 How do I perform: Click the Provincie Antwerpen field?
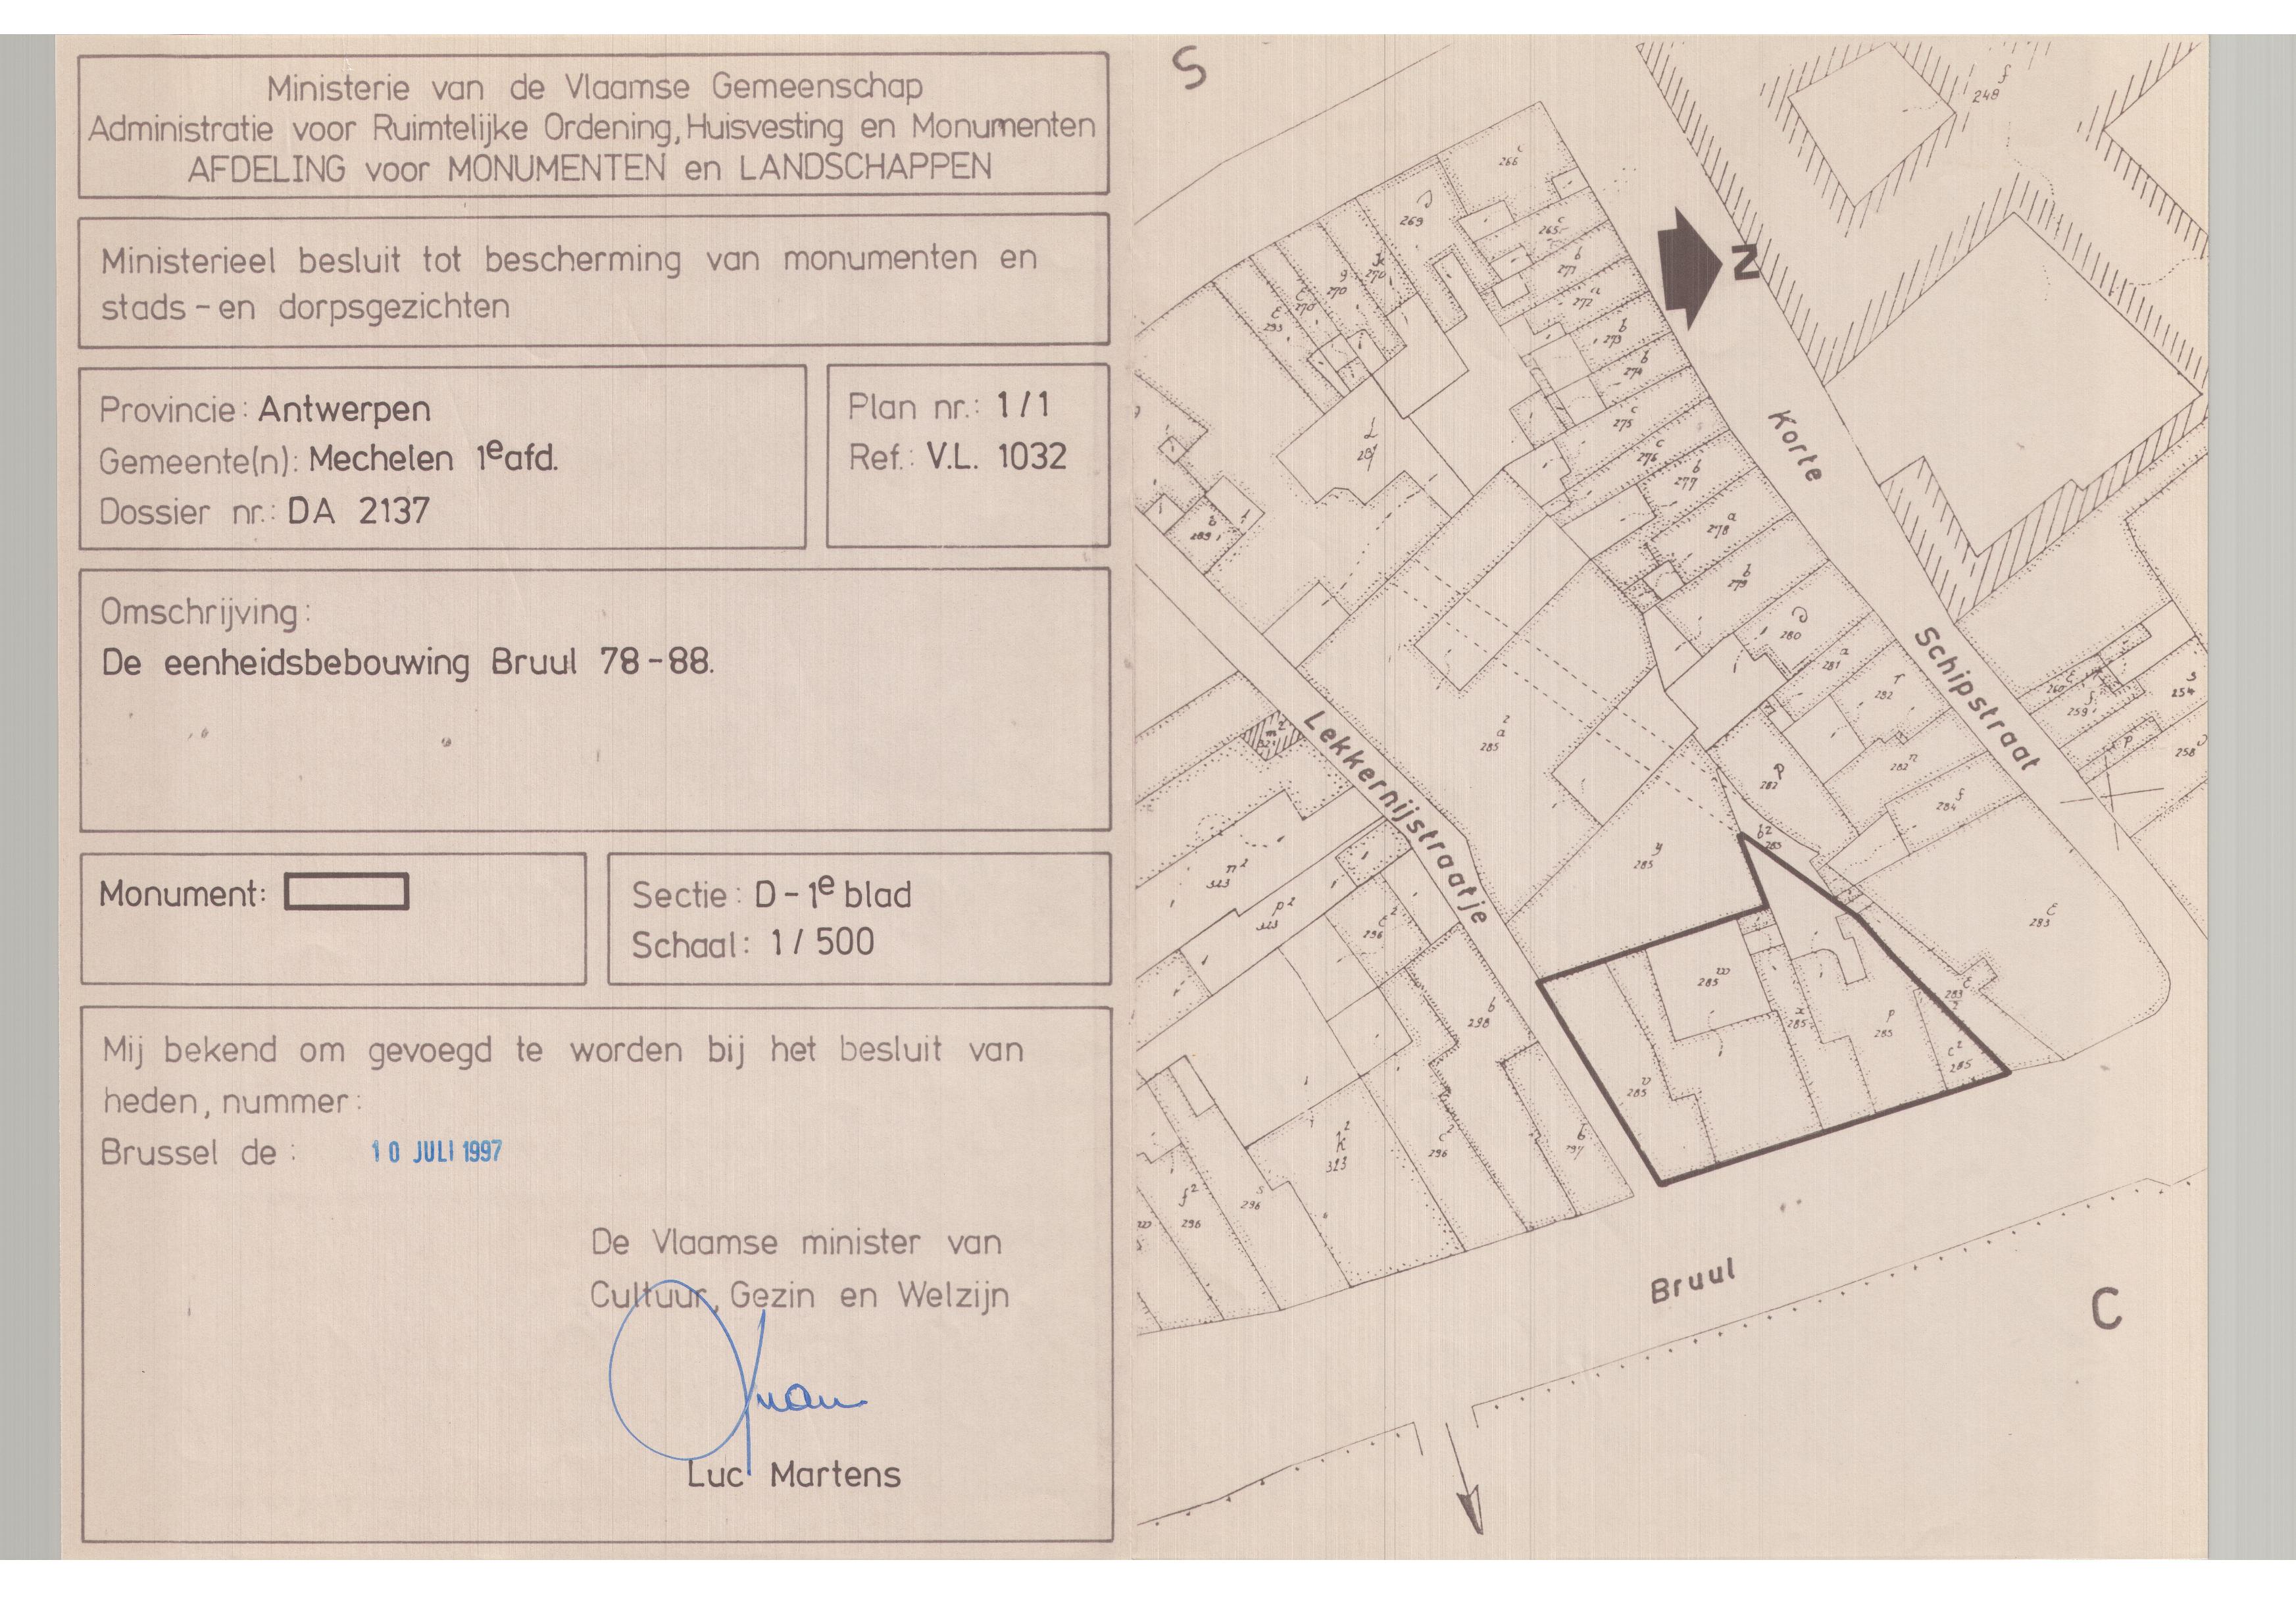(265, 409)
